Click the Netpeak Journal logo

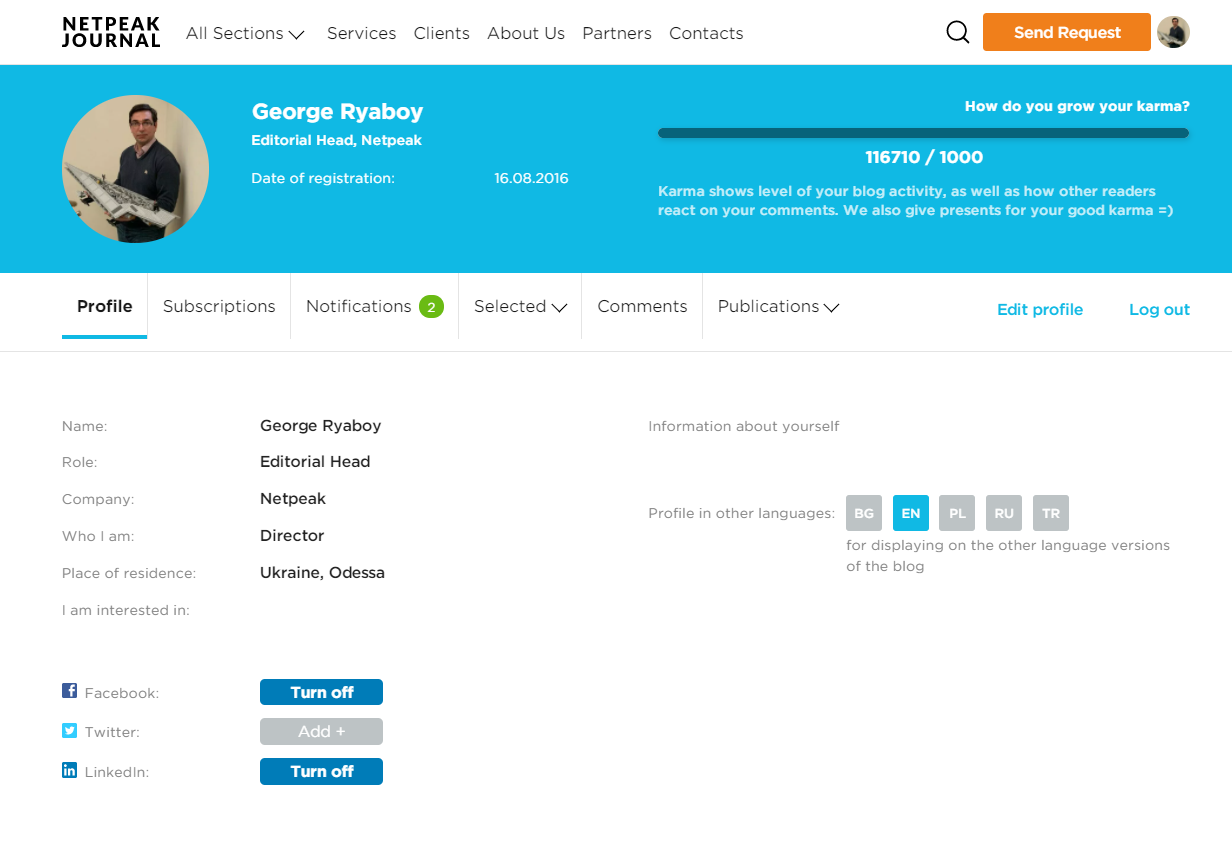[110, 32]
